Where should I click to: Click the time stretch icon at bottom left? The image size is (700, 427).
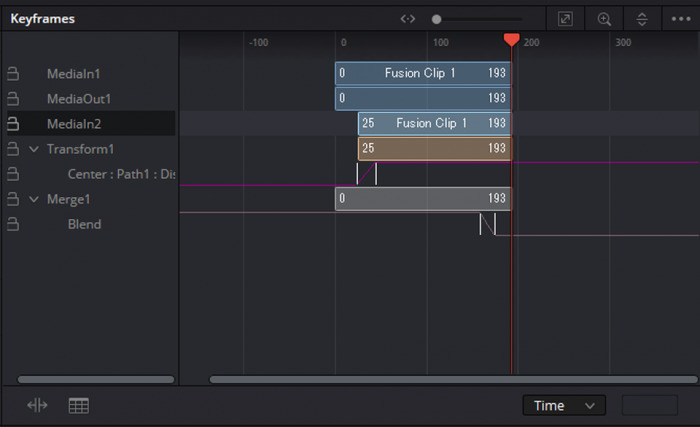point(37,405)
